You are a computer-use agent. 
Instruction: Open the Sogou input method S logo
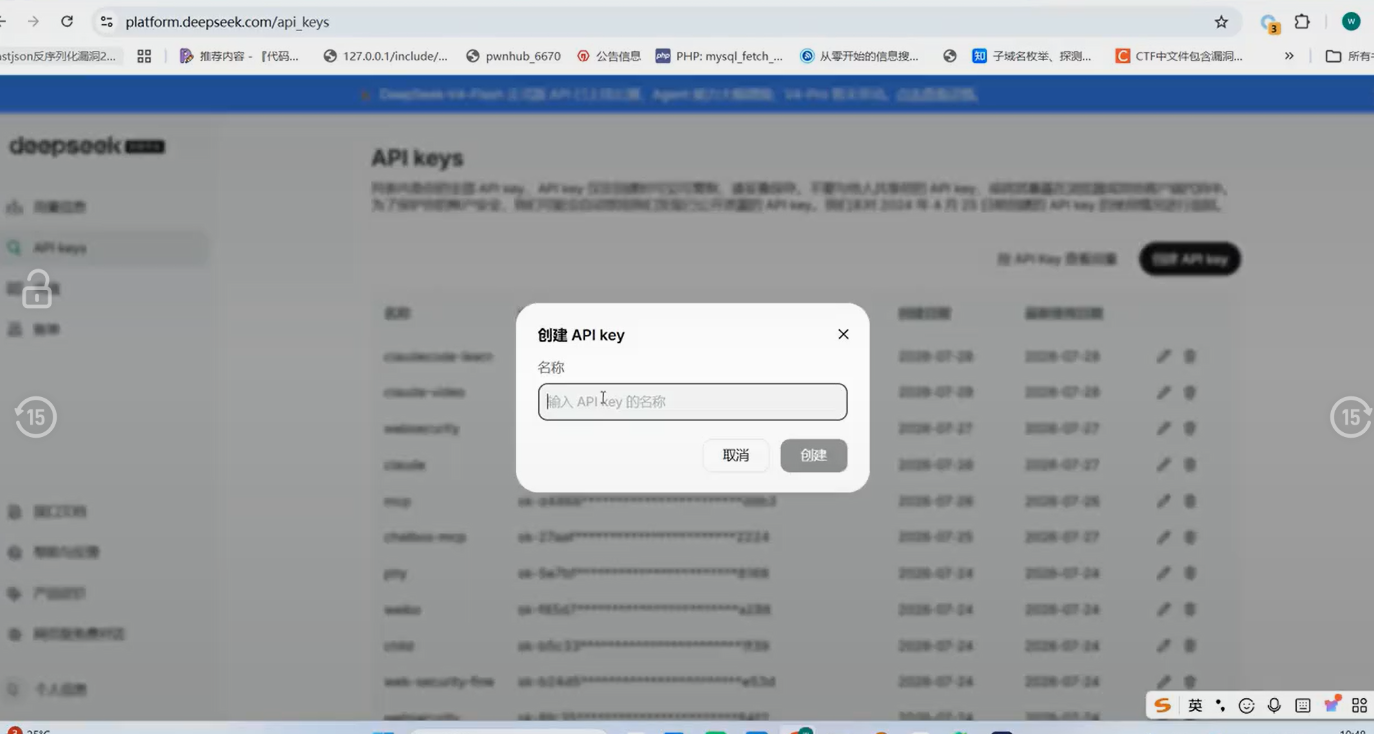tap(1162, 705)
